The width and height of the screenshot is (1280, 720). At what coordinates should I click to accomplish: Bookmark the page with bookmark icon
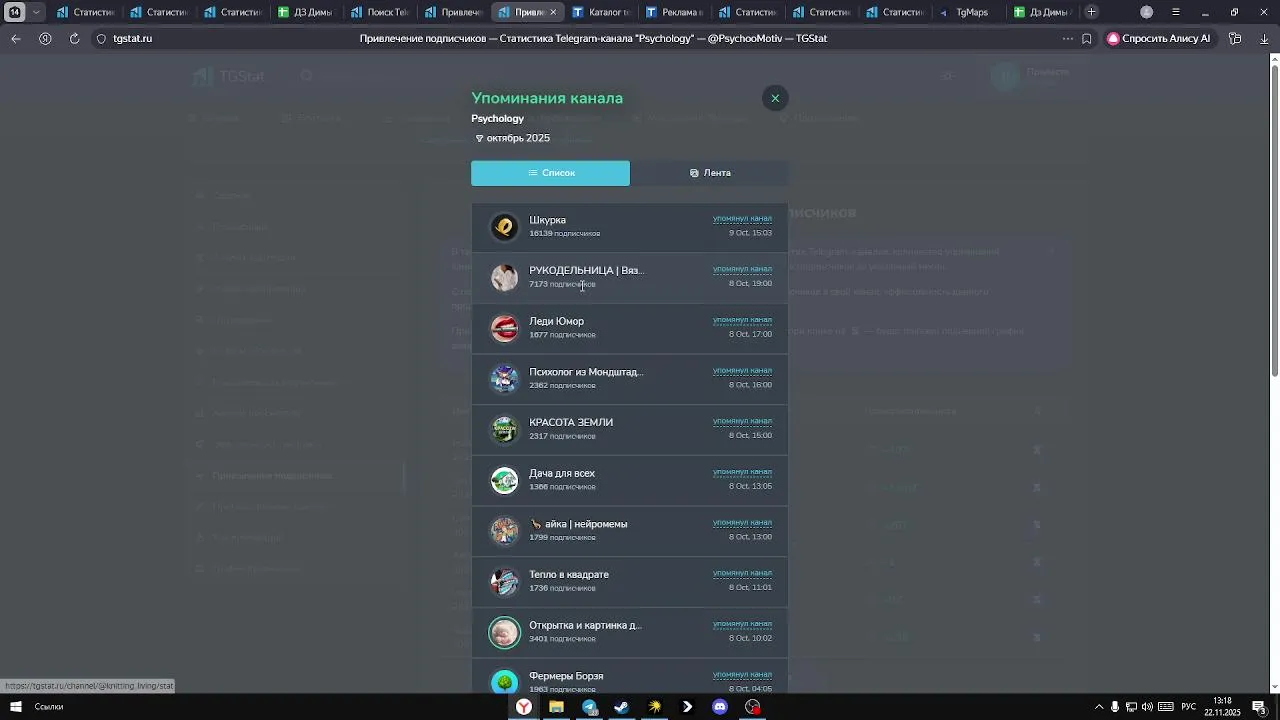pos(1087,38)
